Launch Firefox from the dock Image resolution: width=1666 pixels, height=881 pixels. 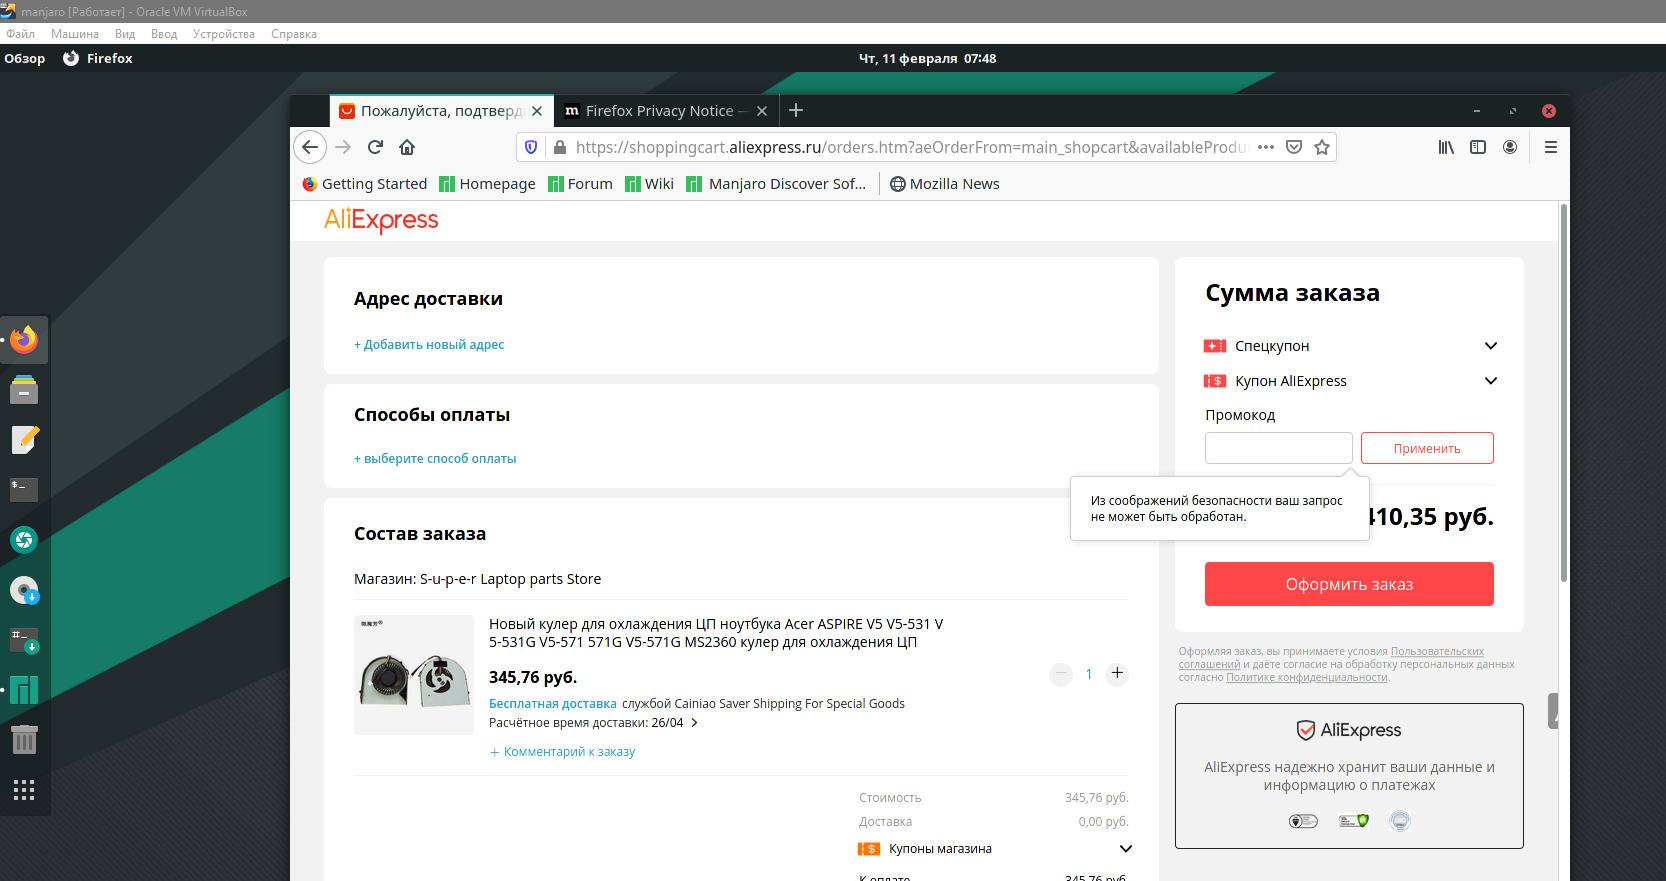pos(24,340)
